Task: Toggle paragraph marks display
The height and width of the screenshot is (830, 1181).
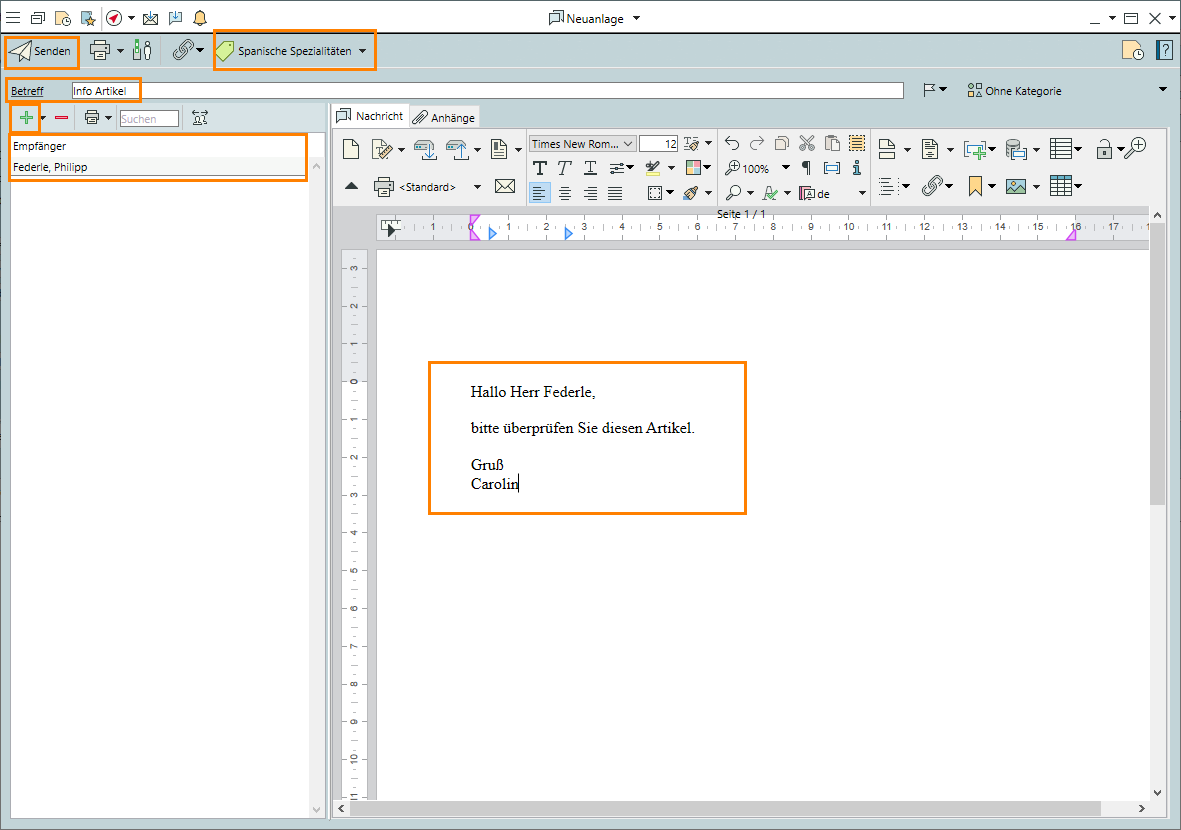Action: [x=807, y=168]
